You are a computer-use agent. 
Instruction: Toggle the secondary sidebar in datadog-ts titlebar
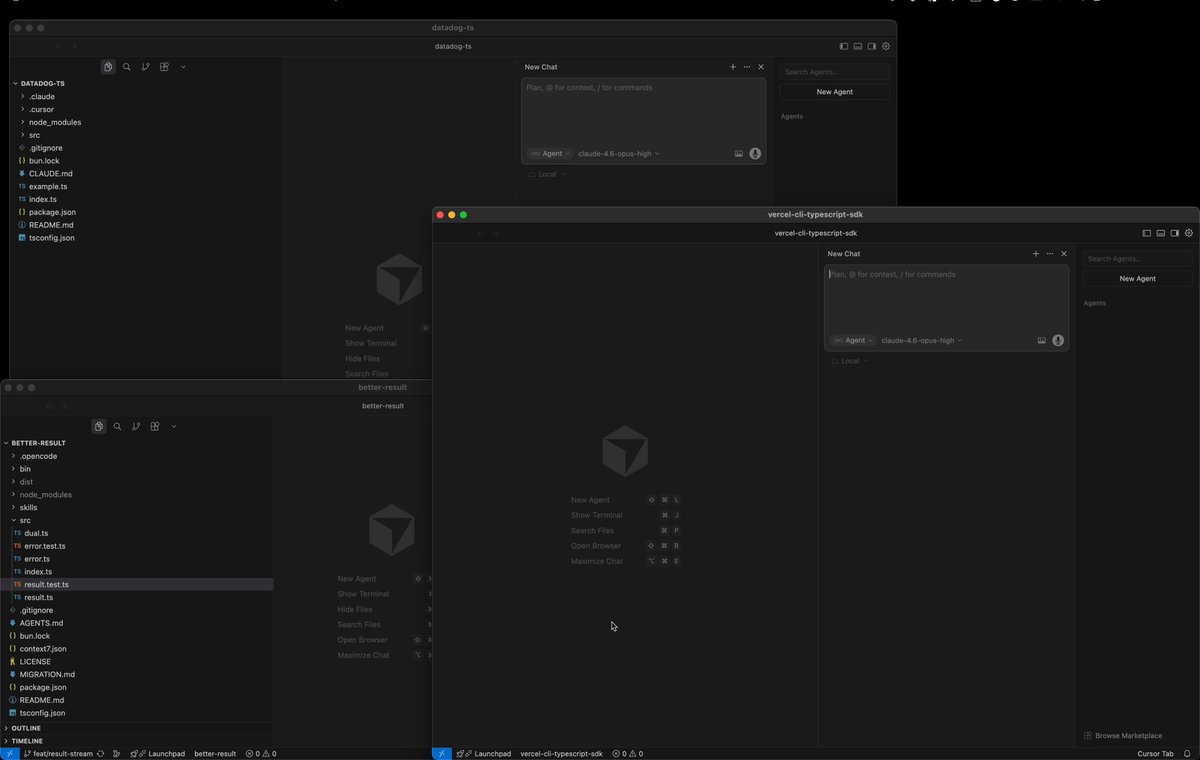pos(871,46)
